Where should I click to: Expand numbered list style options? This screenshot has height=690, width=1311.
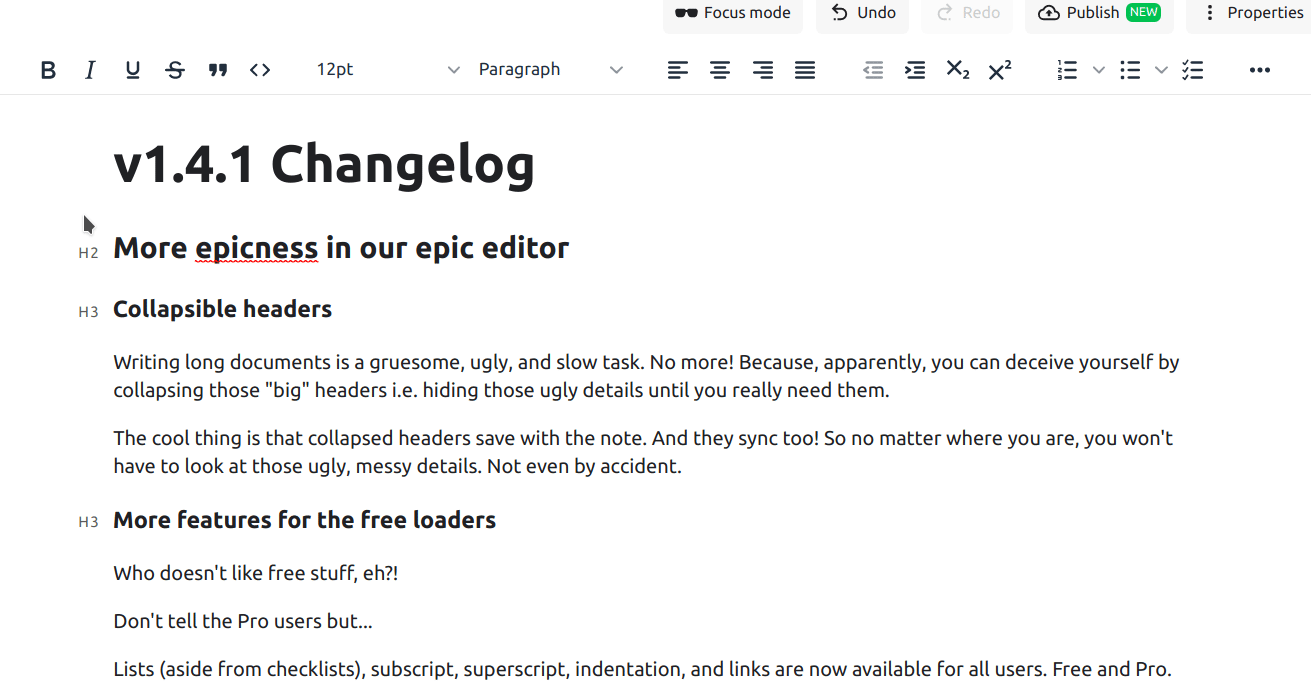[x=1099, y=70]
